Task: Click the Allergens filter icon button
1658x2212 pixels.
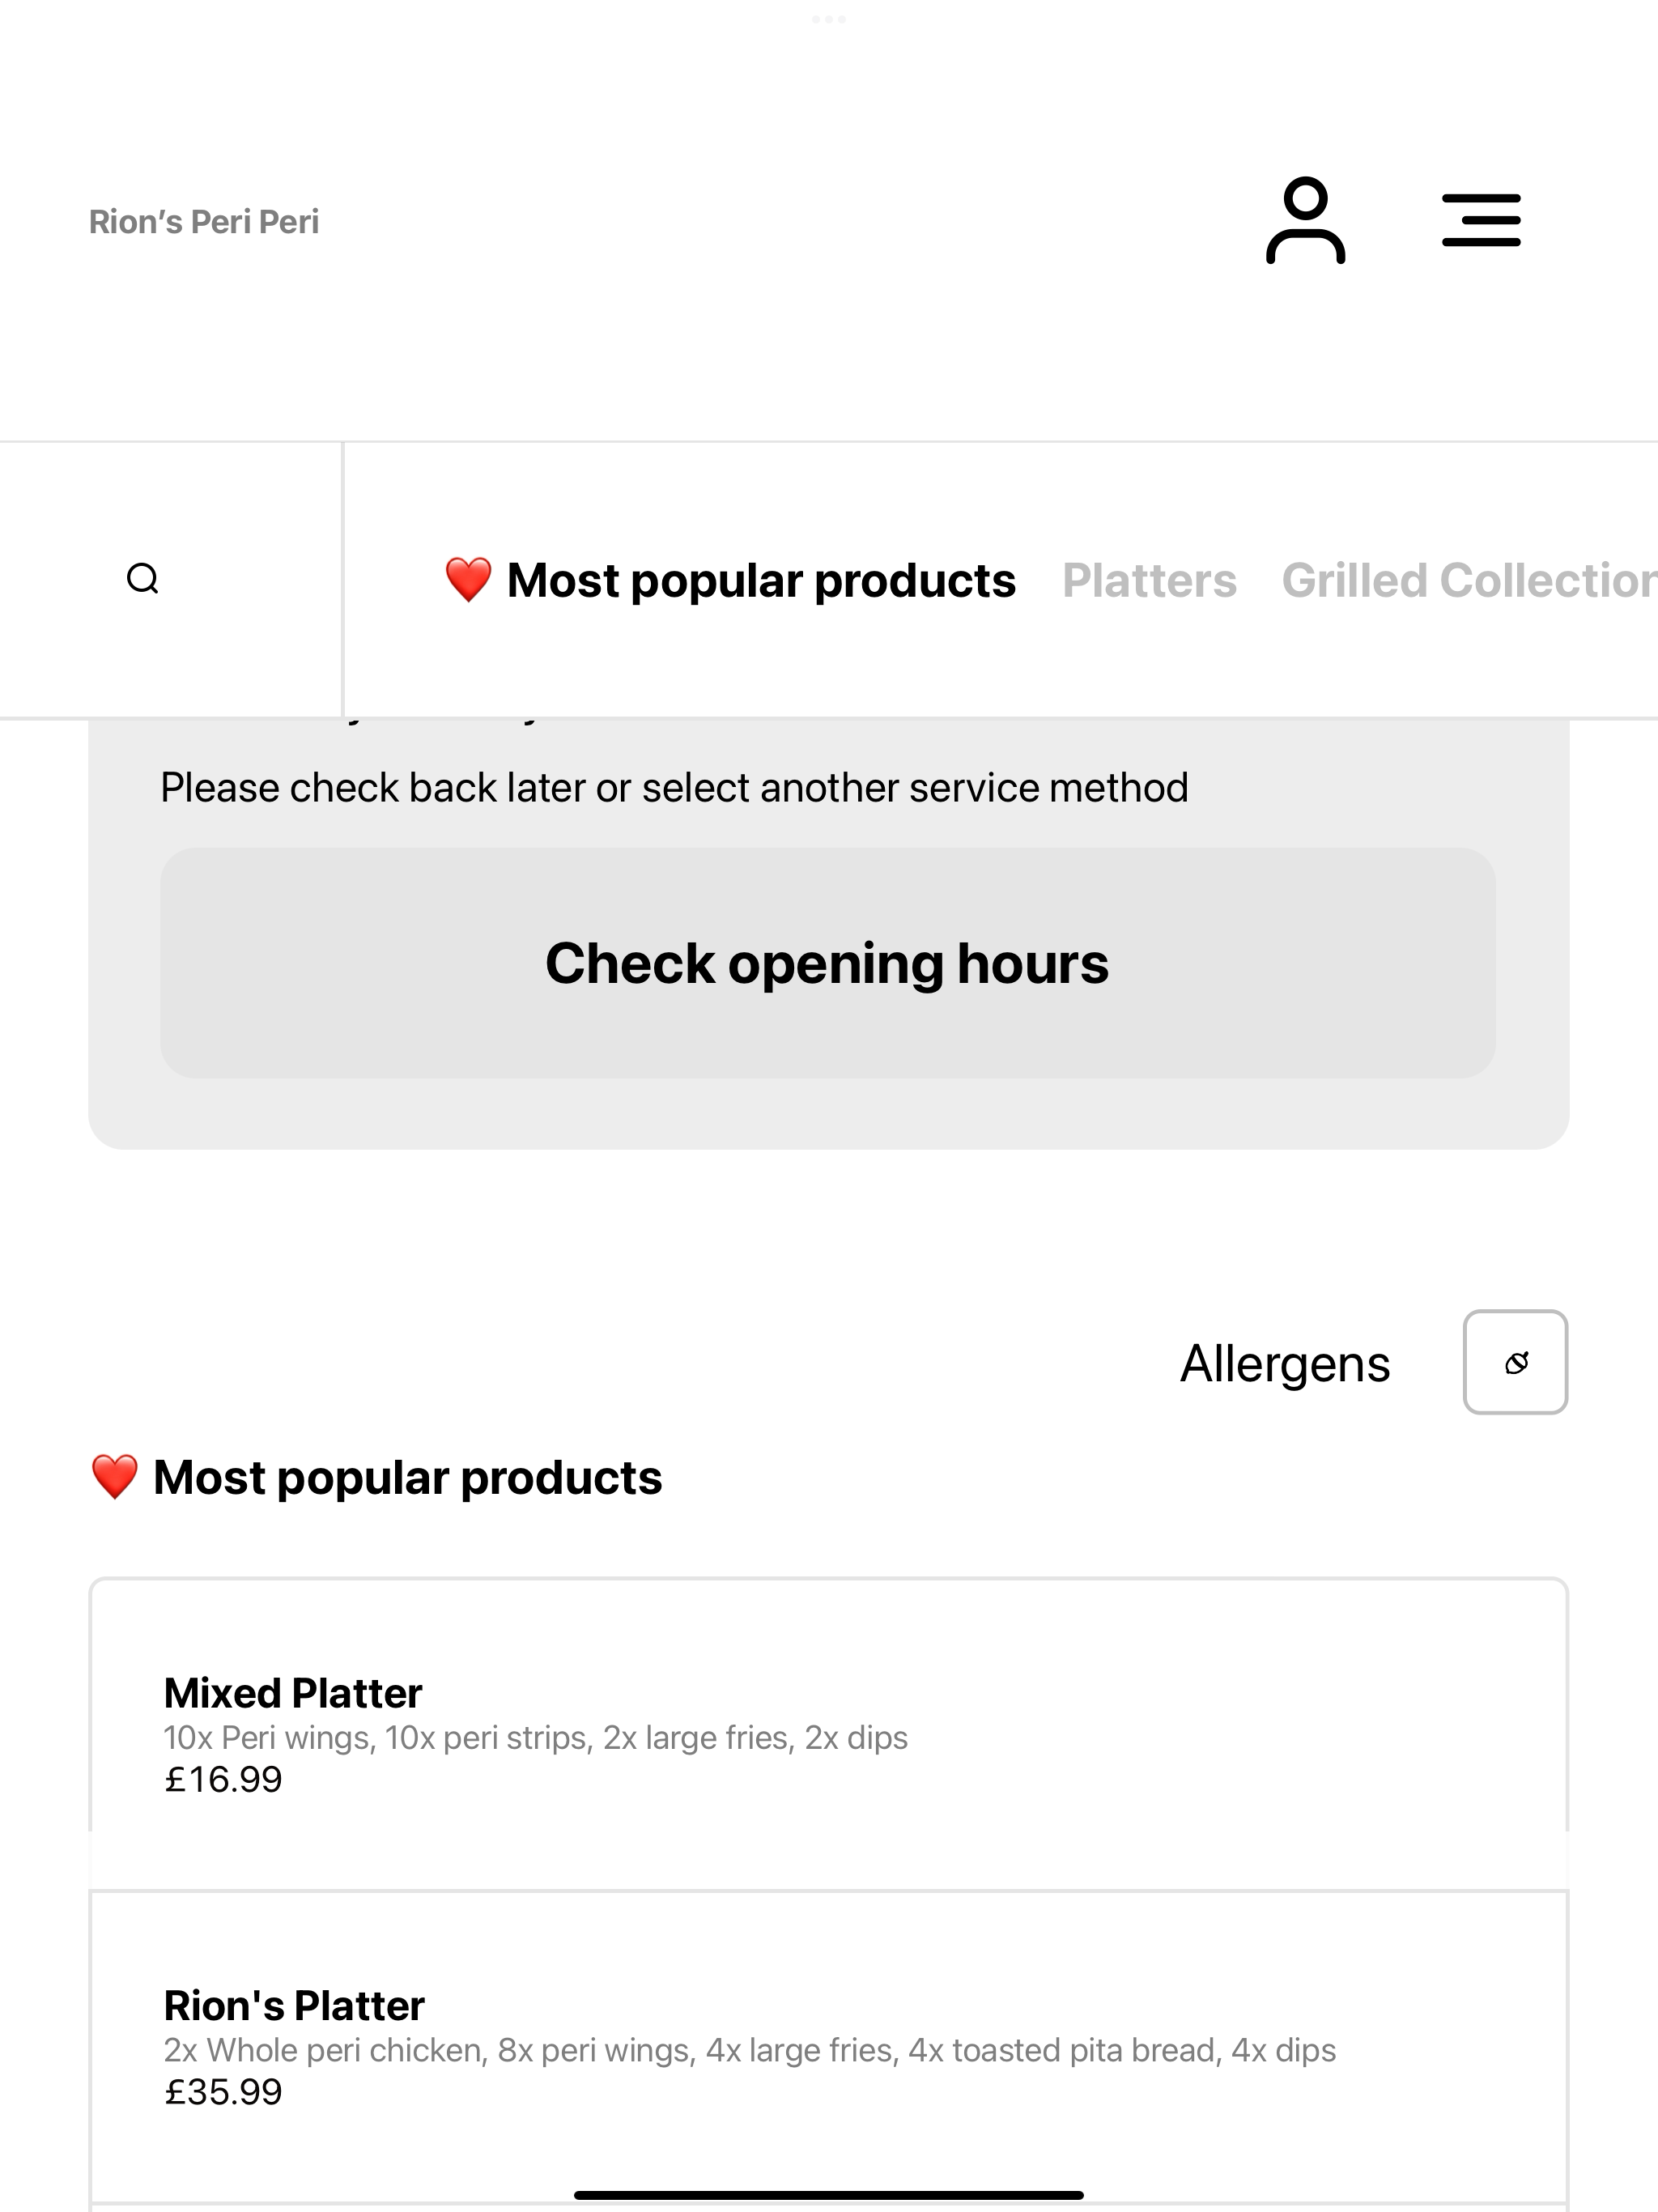Action: click(1515, 1362)
